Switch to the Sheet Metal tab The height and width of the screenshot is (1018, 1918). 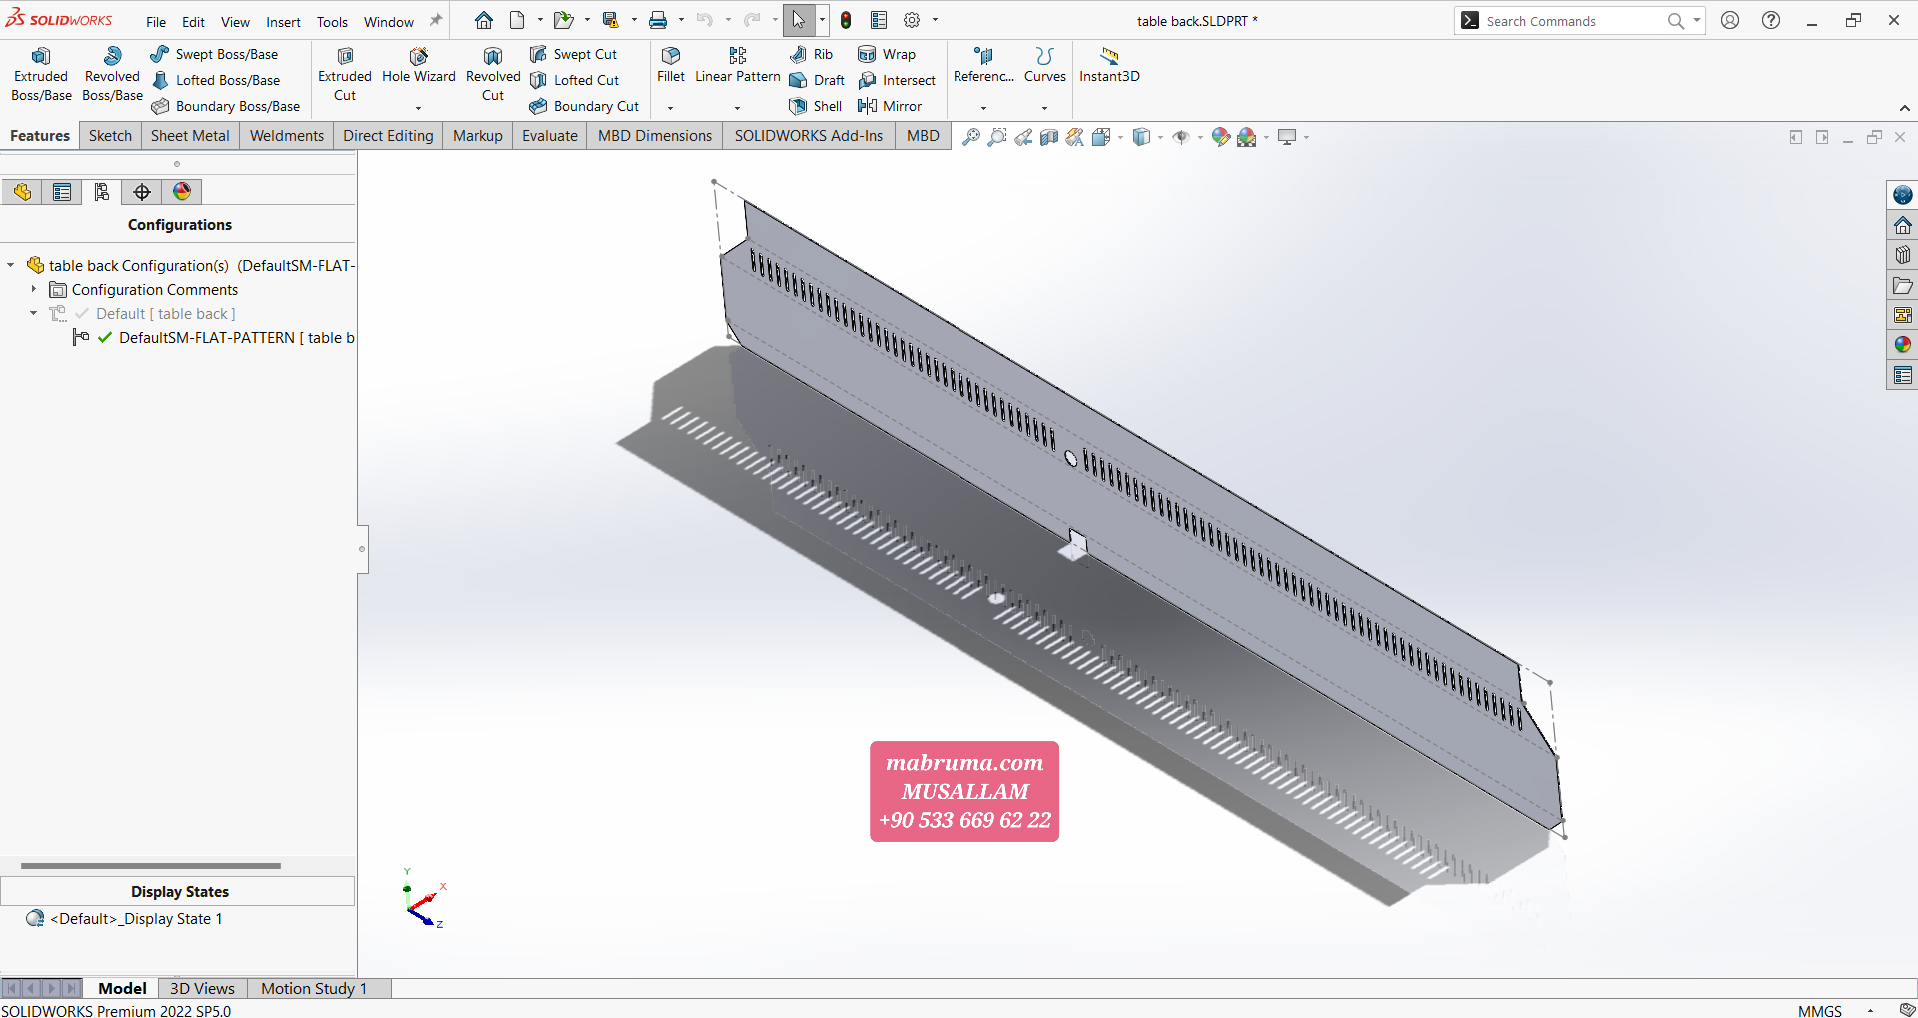click(190, 136)
